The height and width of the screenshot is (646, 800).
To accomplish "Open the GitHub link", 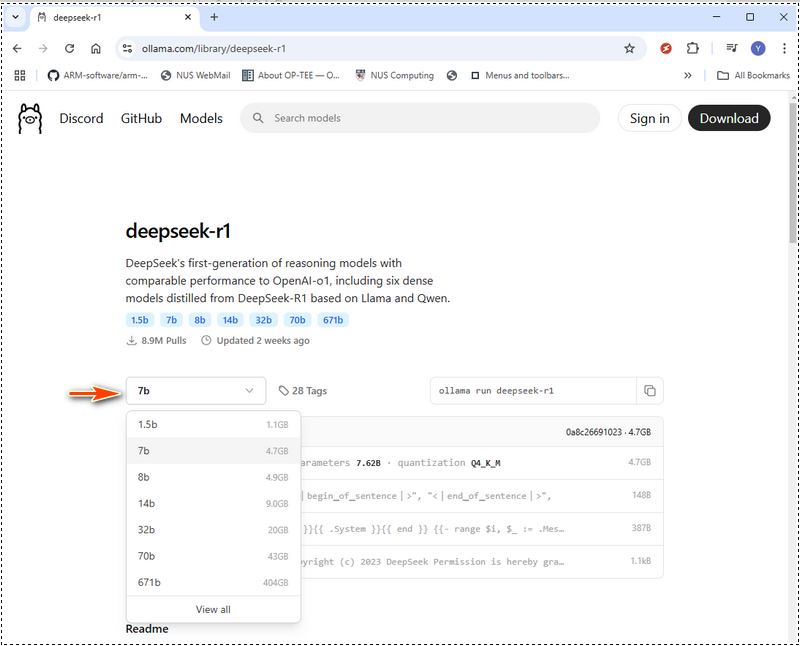I will click(x=141, y=118).
